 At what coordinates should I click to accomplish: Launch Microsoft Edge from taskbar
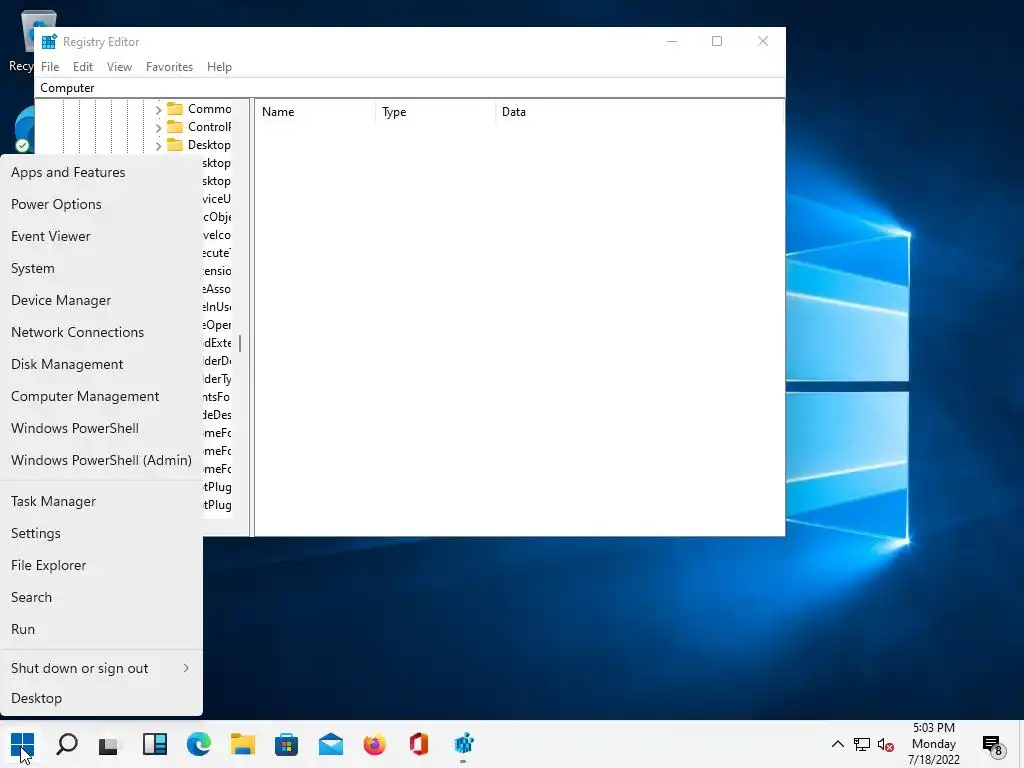click(x=199, y=744)
